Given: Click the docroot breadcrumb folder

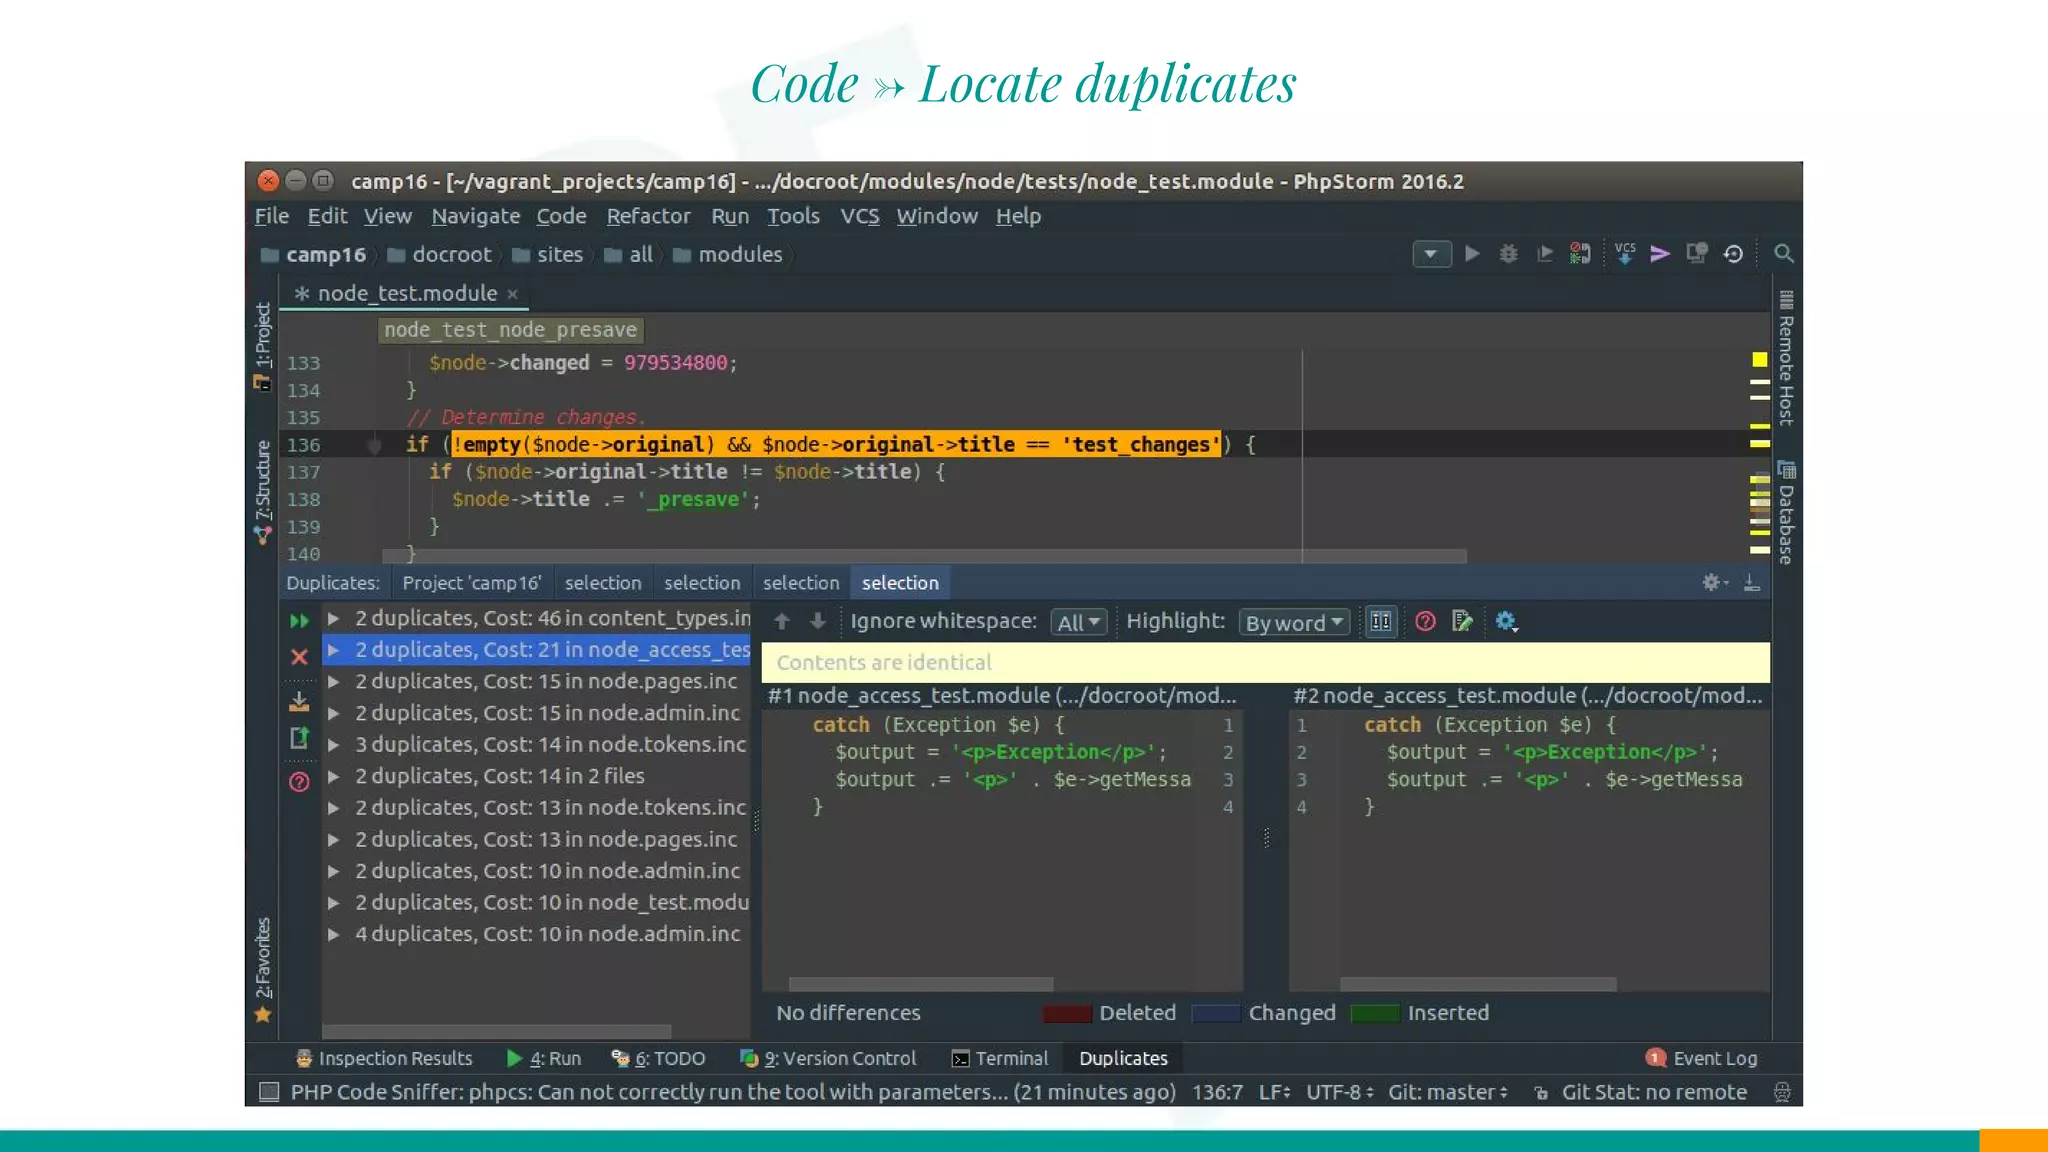Looking at the screenshot, I should tap(439, 254).
